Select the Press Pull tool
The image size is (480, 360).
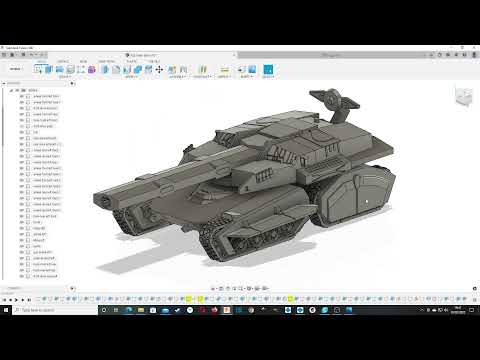pos(105,69)
